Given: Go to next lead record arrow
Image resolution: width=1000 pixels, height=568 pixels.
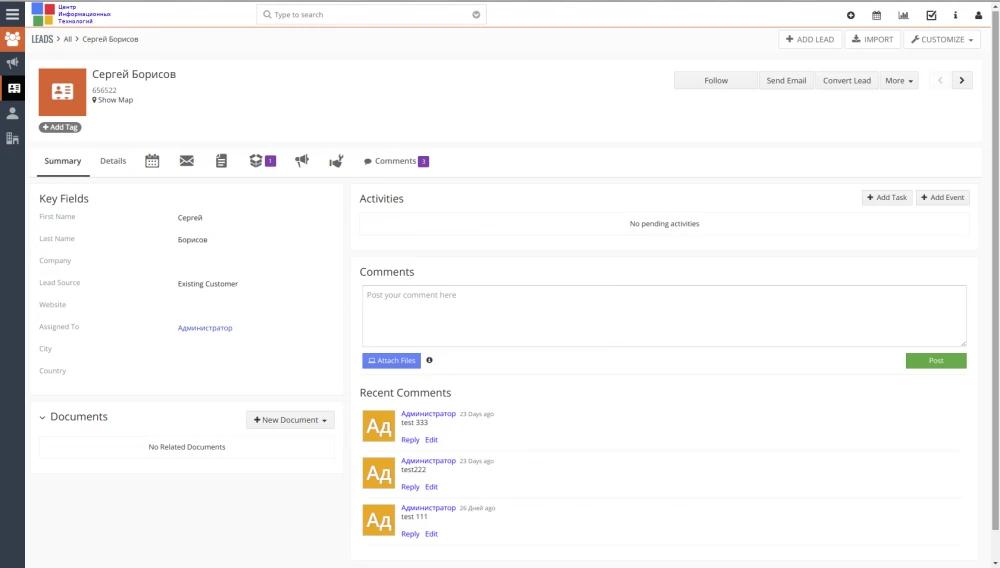Looking at the screenshot, I should click(962, 80).
